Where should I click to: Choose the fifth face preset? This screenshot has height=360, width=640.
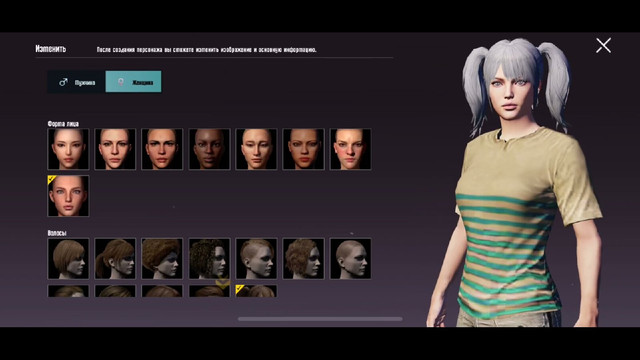(x=256, y=149)
